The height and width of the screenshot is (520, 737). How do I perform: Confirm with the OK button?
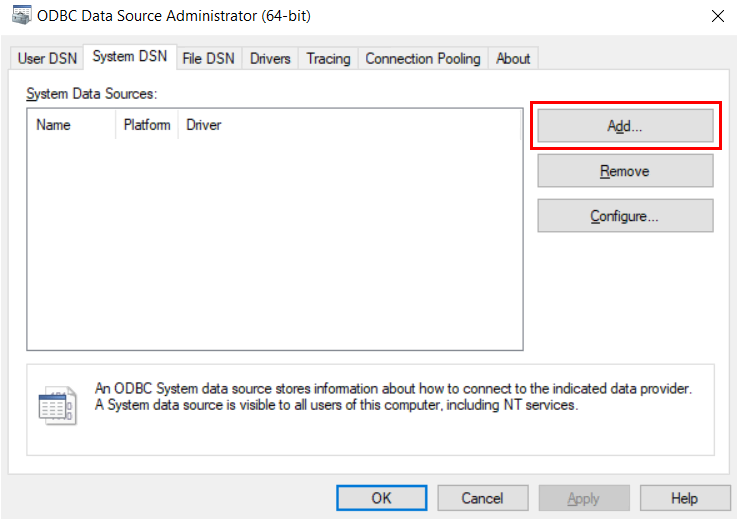(381, 498)
